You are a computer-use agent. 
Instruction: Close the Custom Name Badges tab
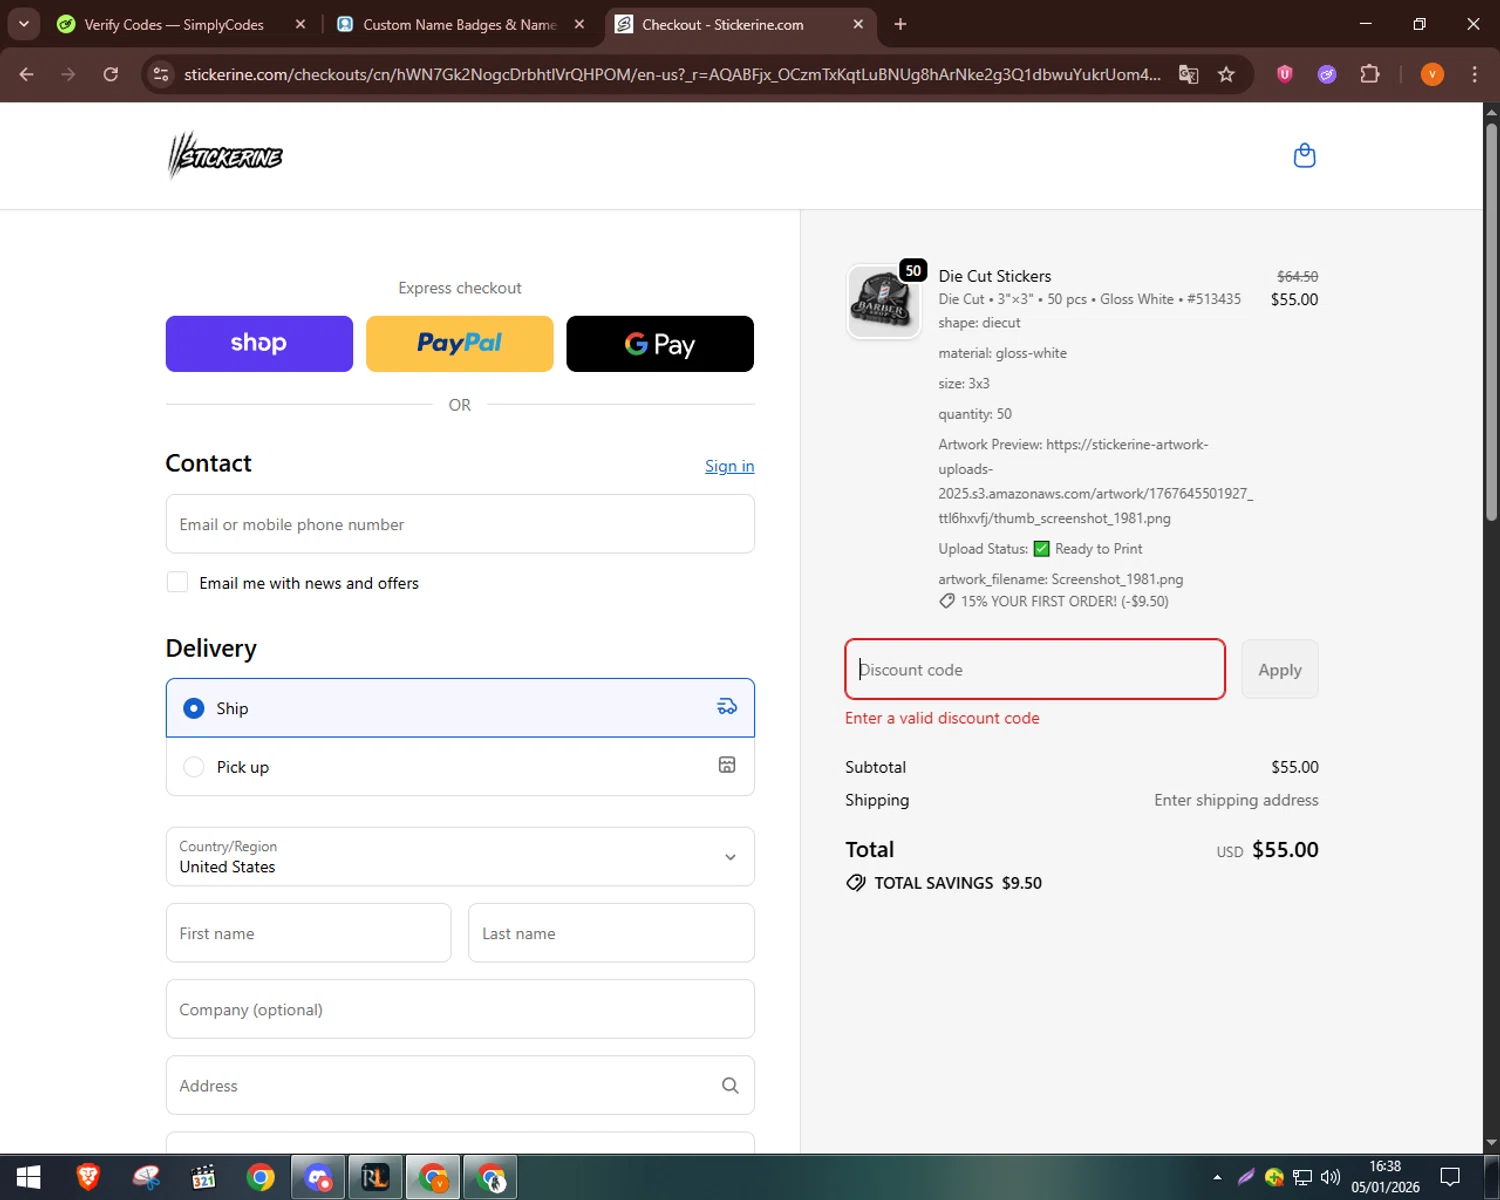click(x=579, y=24)
